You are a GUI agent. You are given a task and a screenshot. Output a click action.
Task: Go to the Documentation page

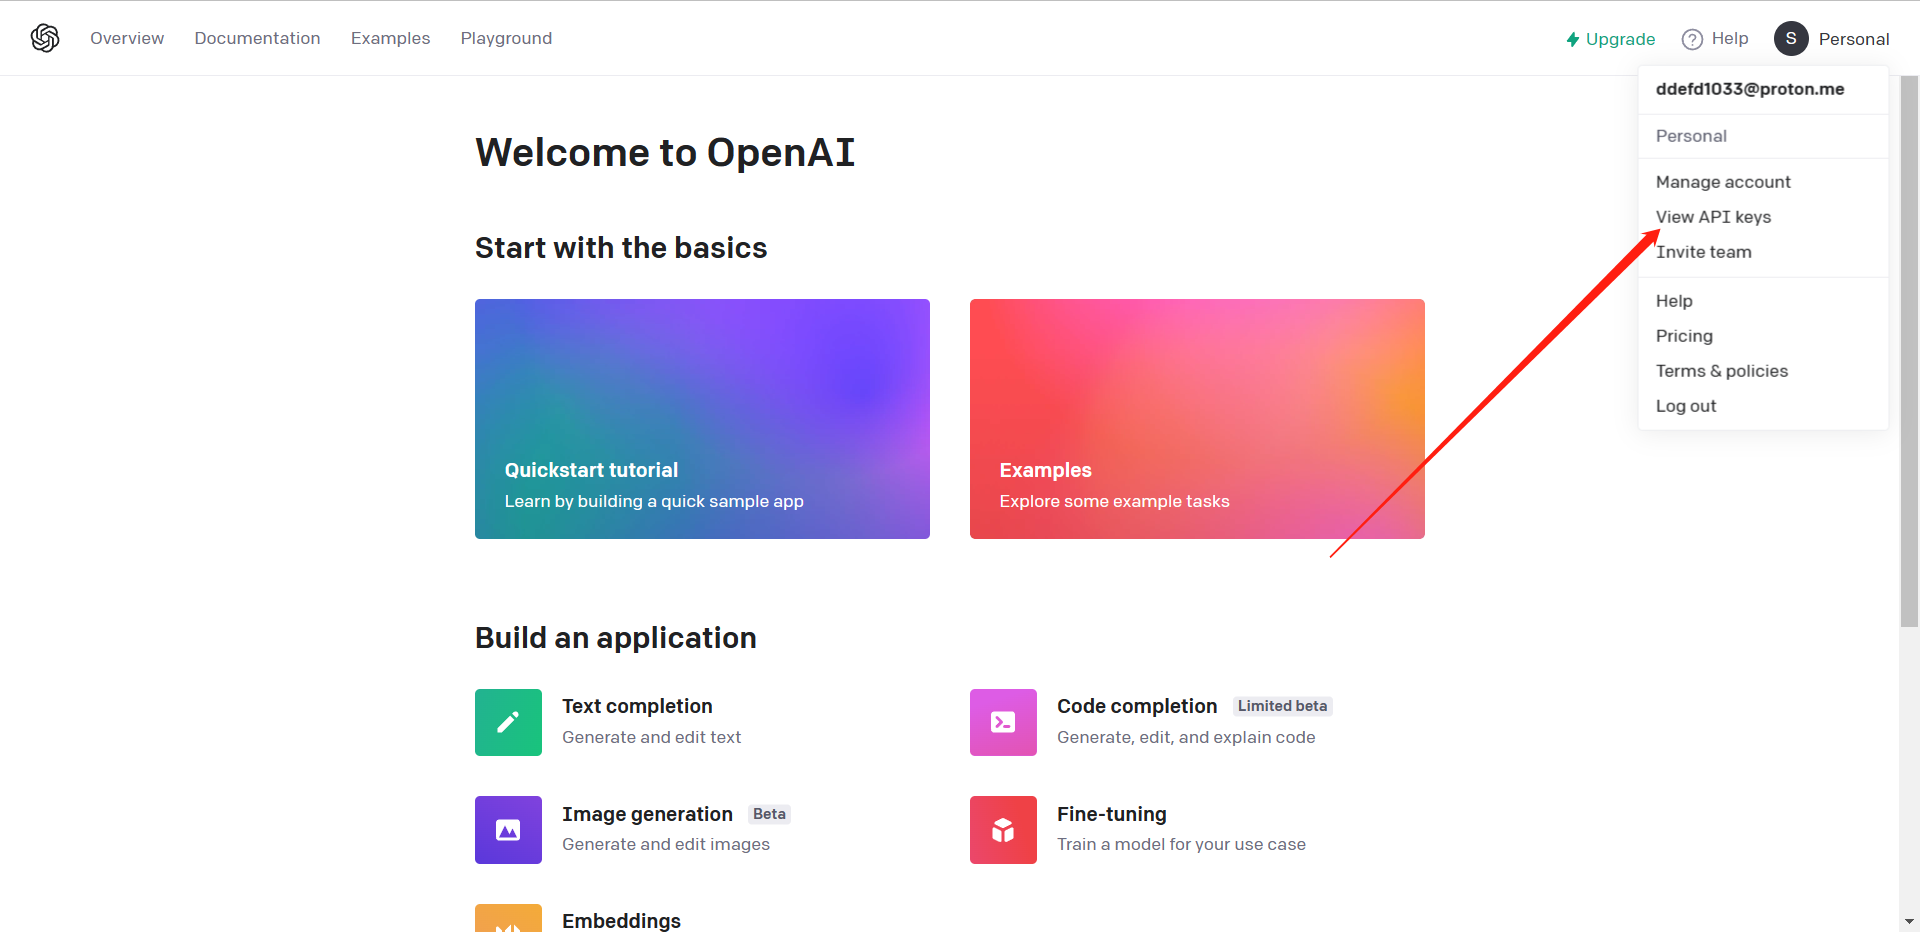(x=257, y=38)
